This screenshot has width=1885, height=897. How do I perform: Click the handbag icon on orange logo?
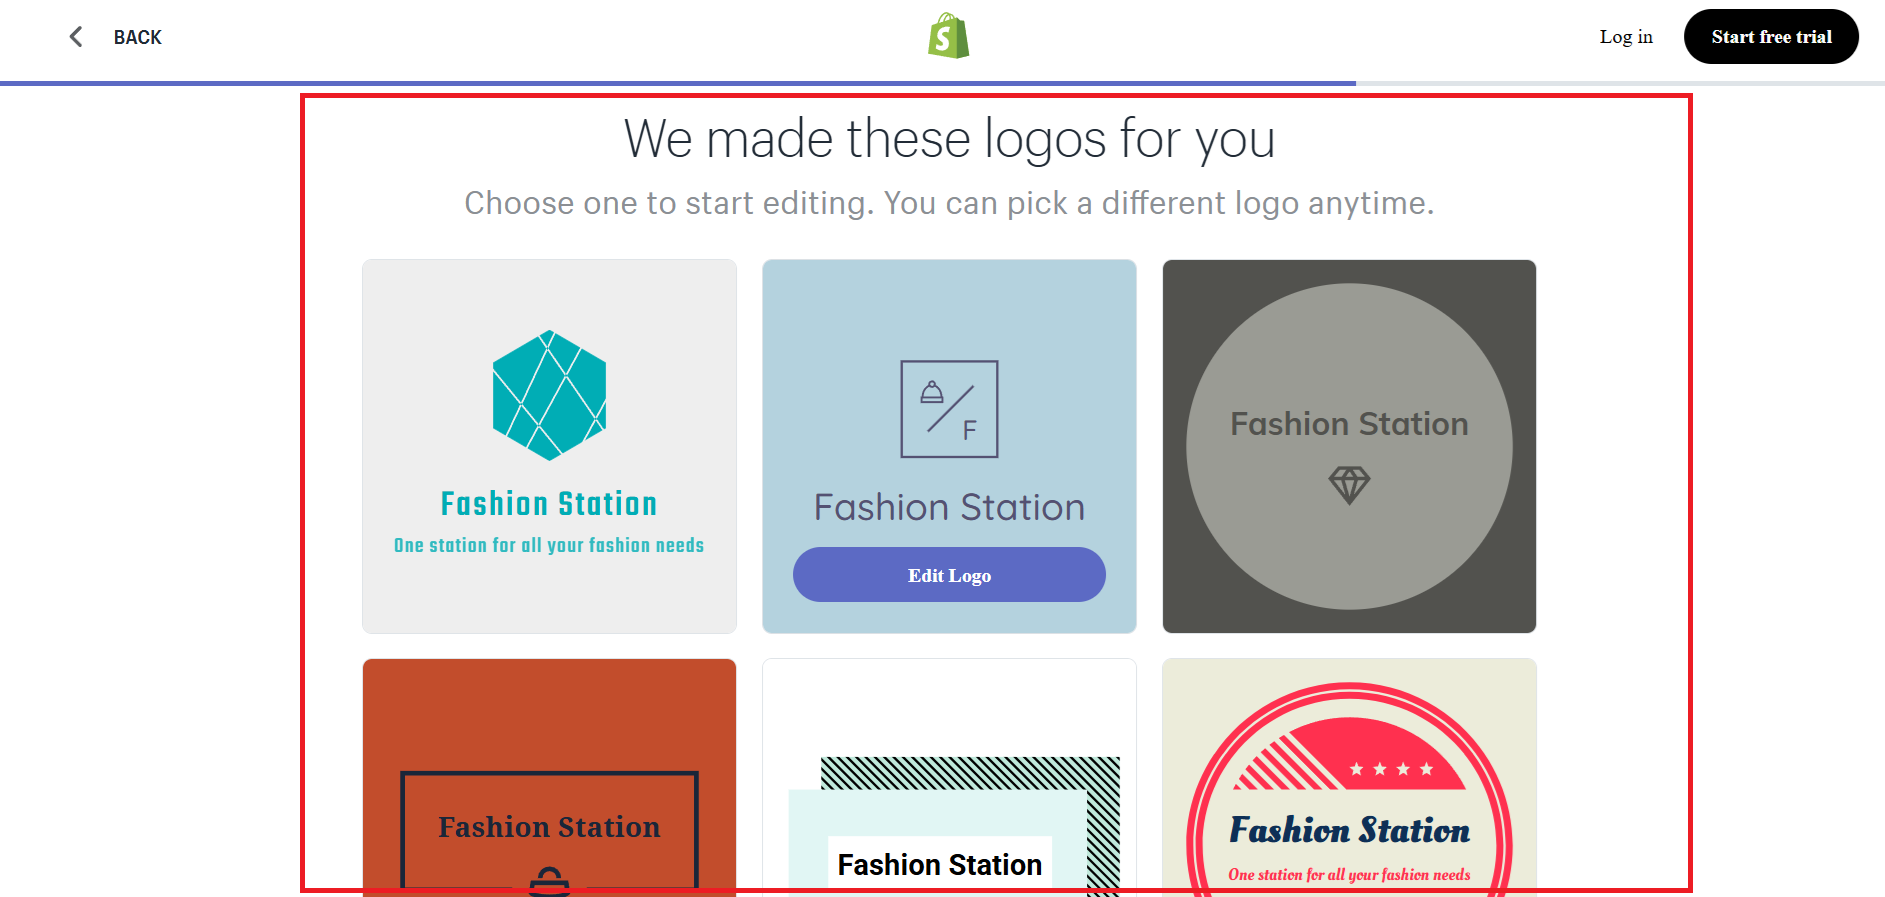[549, 881]
